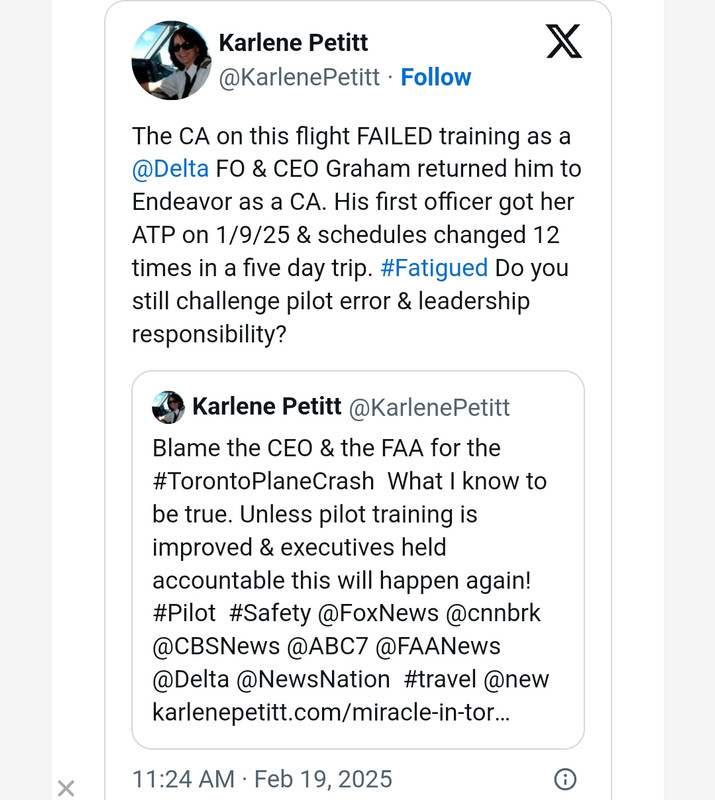Click the quoted tweet's small avatar
Screen dimensions: 715x800
(168, 407)
